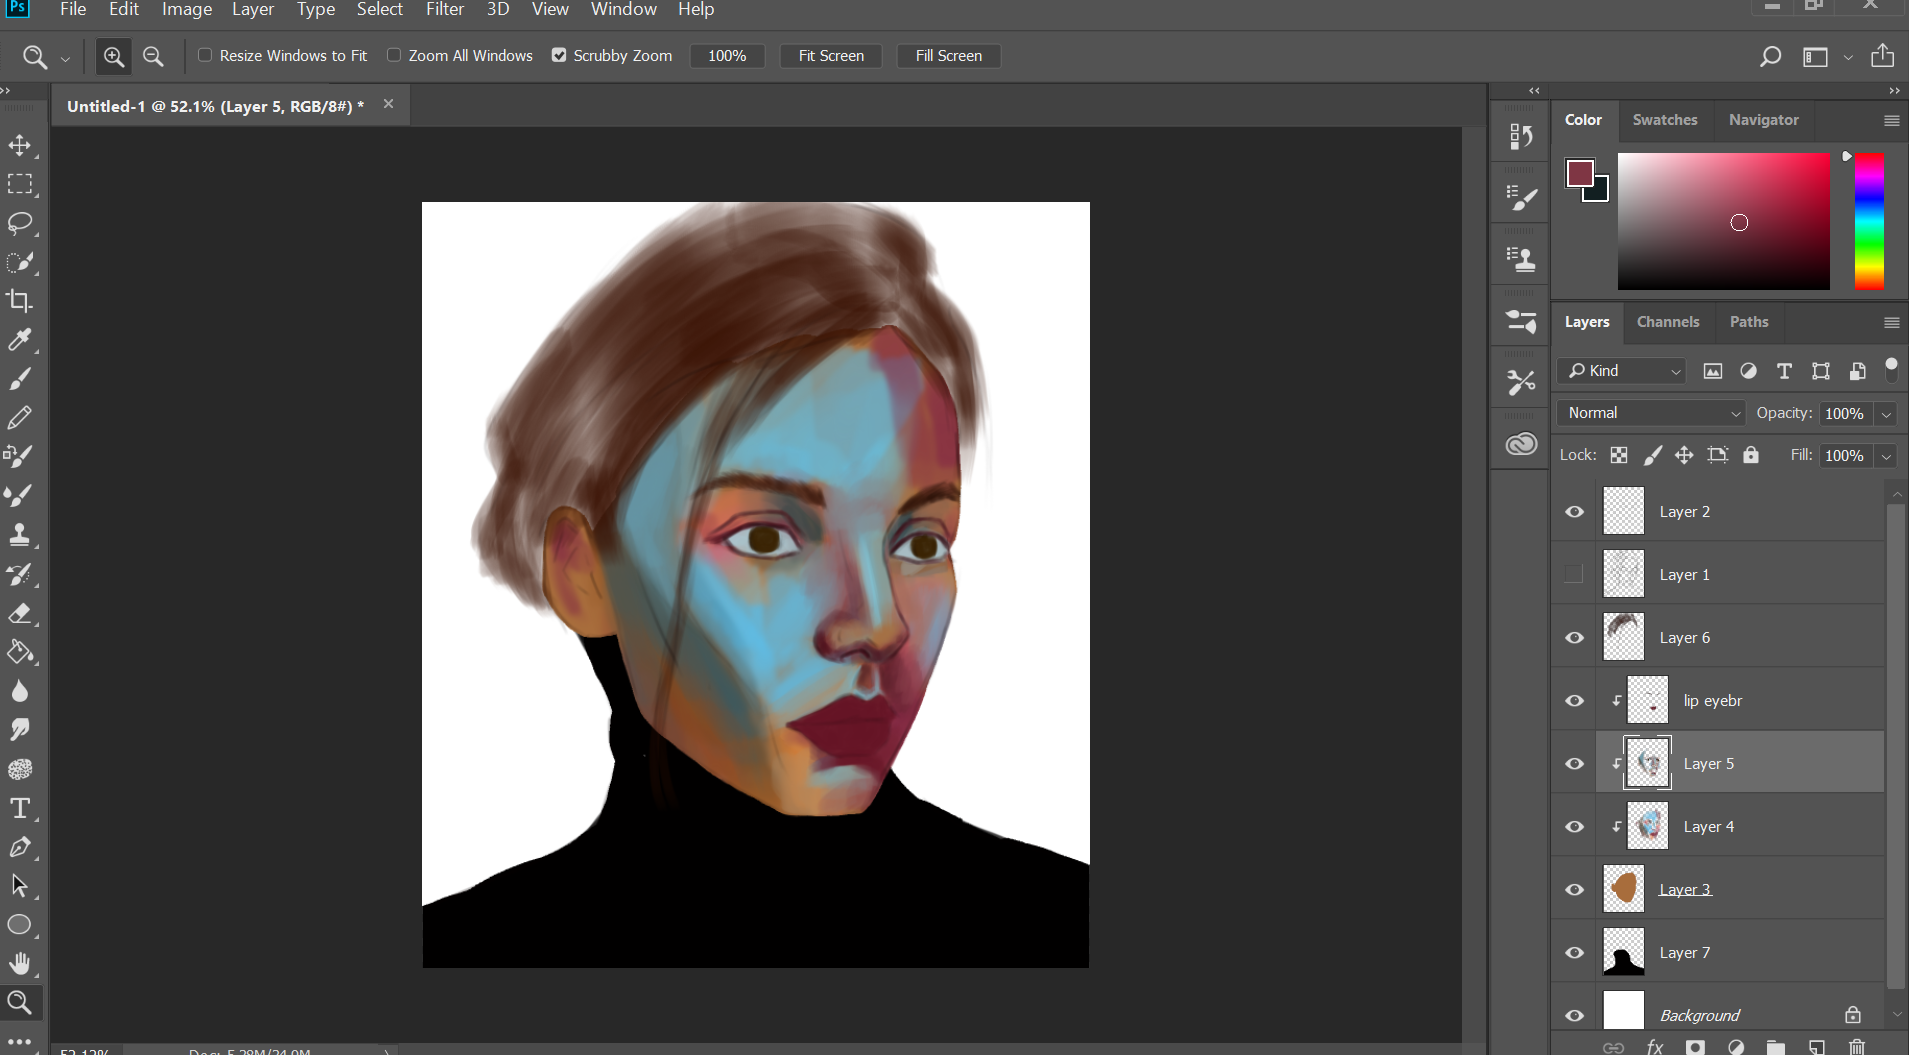The width and height of the screenshot is (1909, 1055).
Task: Hide Layer 5 visibility eye
Action: 1574,764
